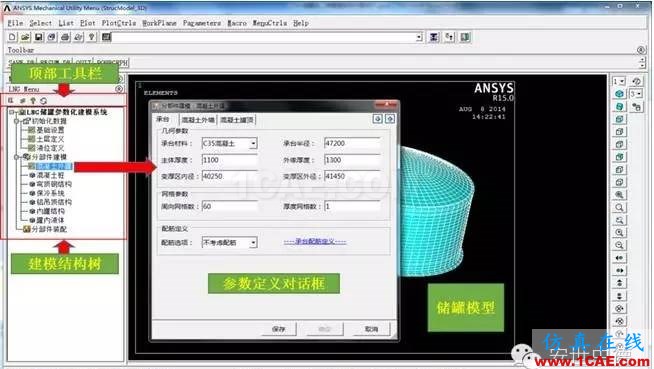Click the Zoom In plus magnifier icon
This screenshot has height=369, width=654.
point(619,233)
